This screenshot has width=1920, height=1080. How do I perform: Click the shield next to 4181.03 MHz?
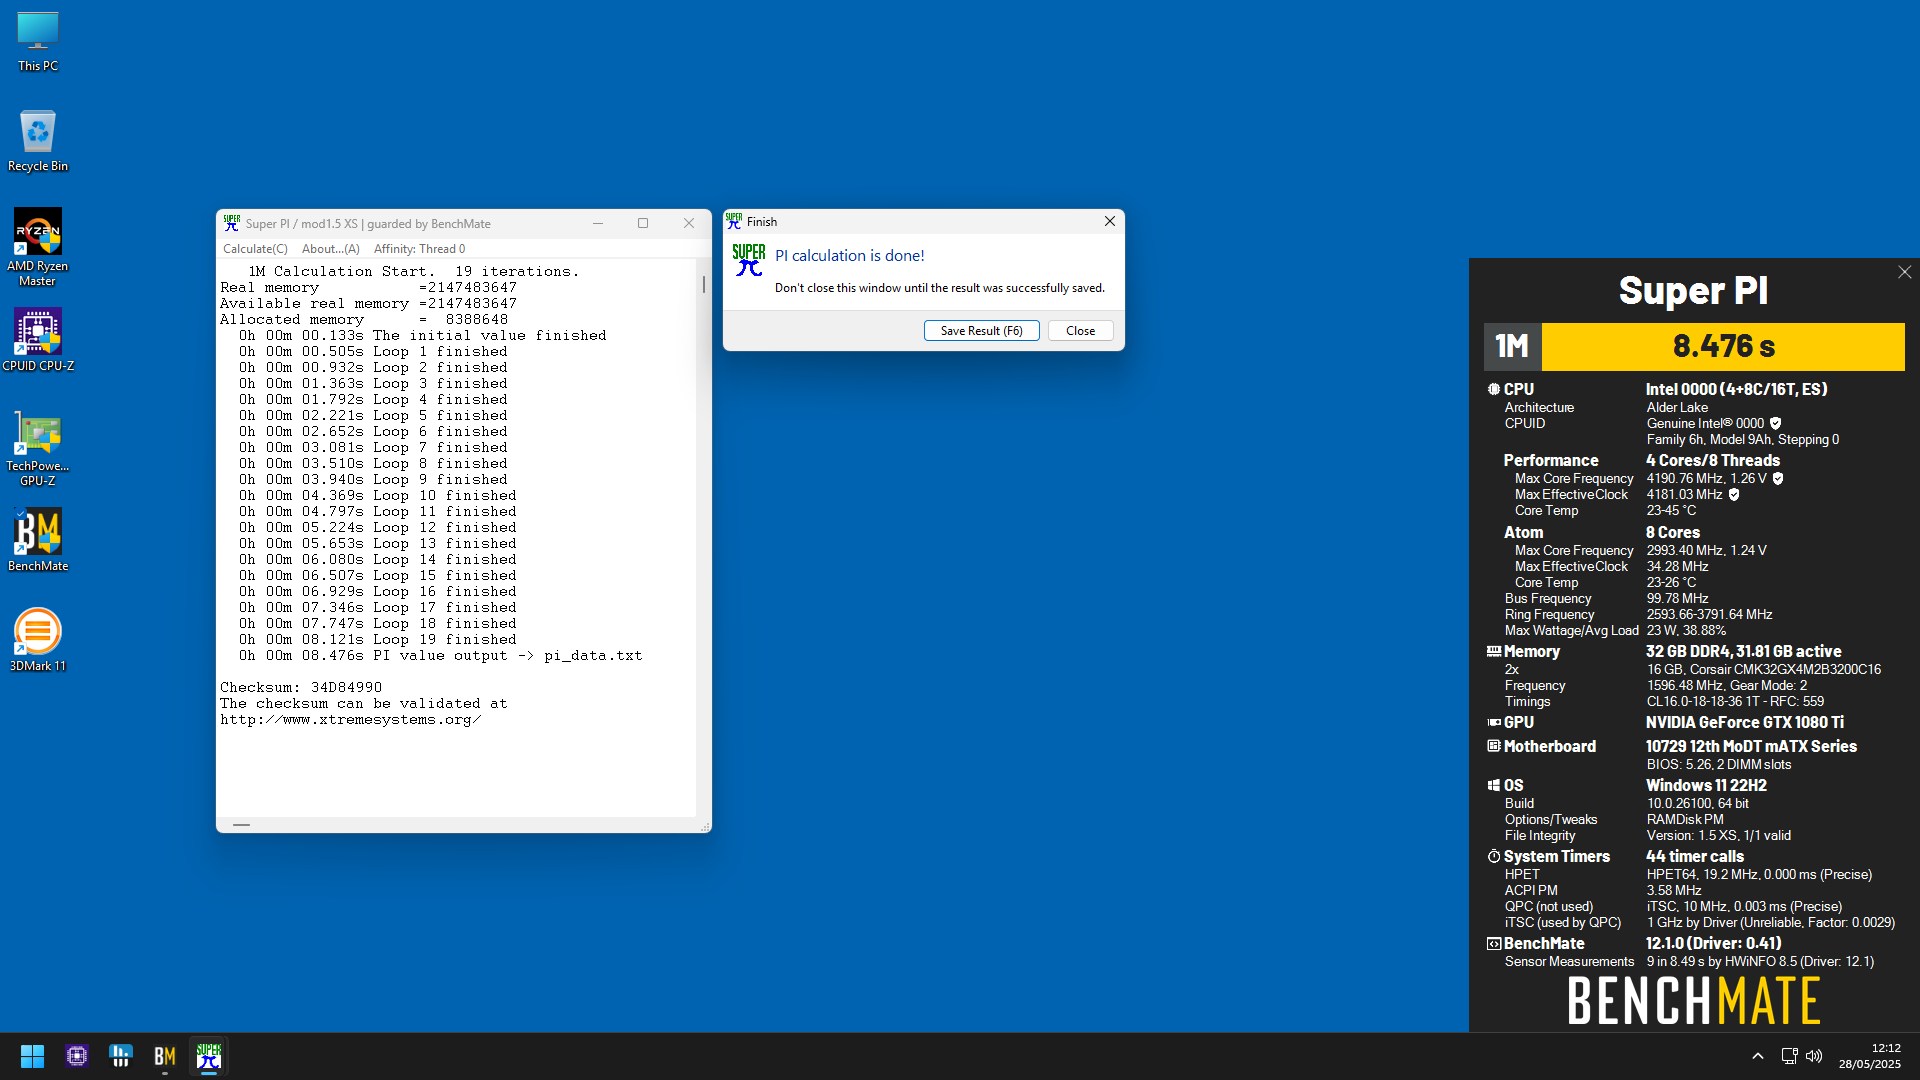point(1734,495)
